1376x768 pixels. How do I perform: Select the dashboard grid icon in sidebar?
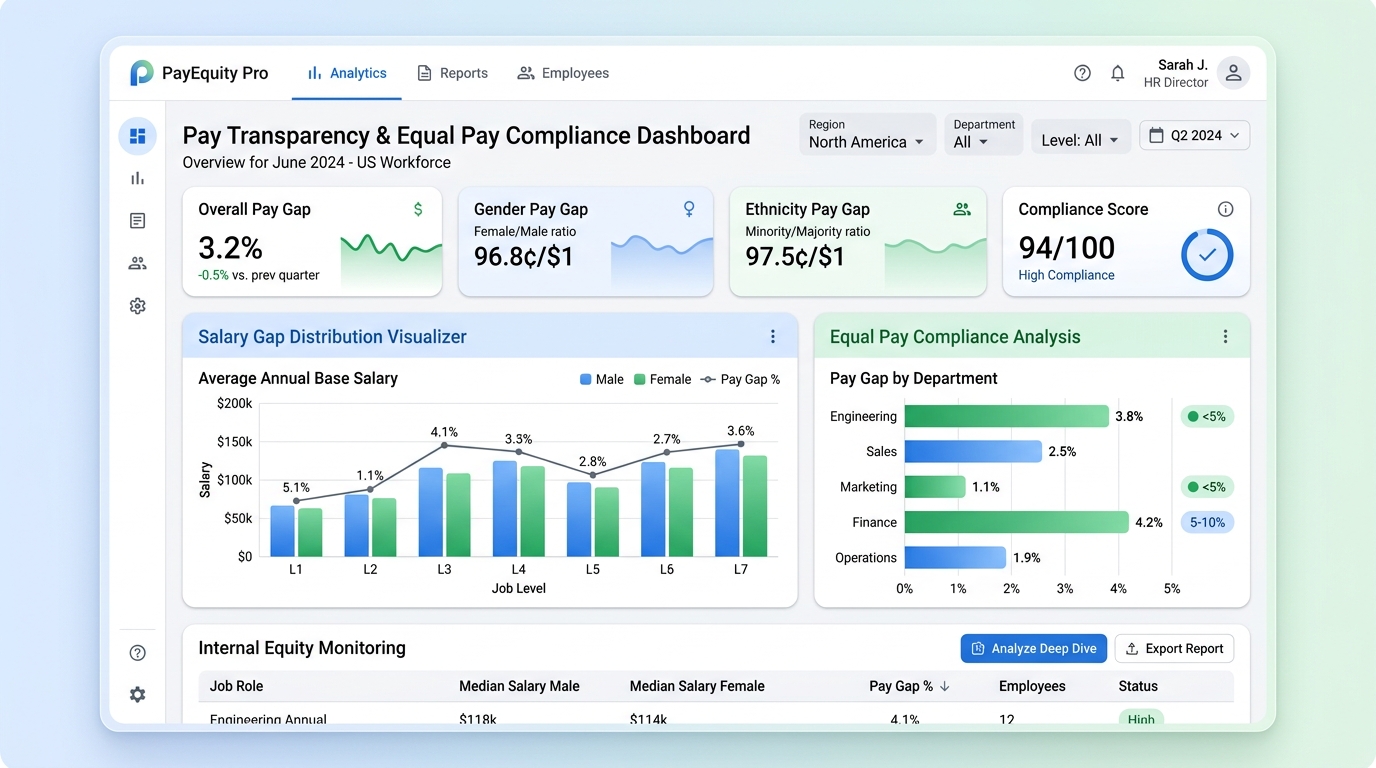tap(137, 136)
